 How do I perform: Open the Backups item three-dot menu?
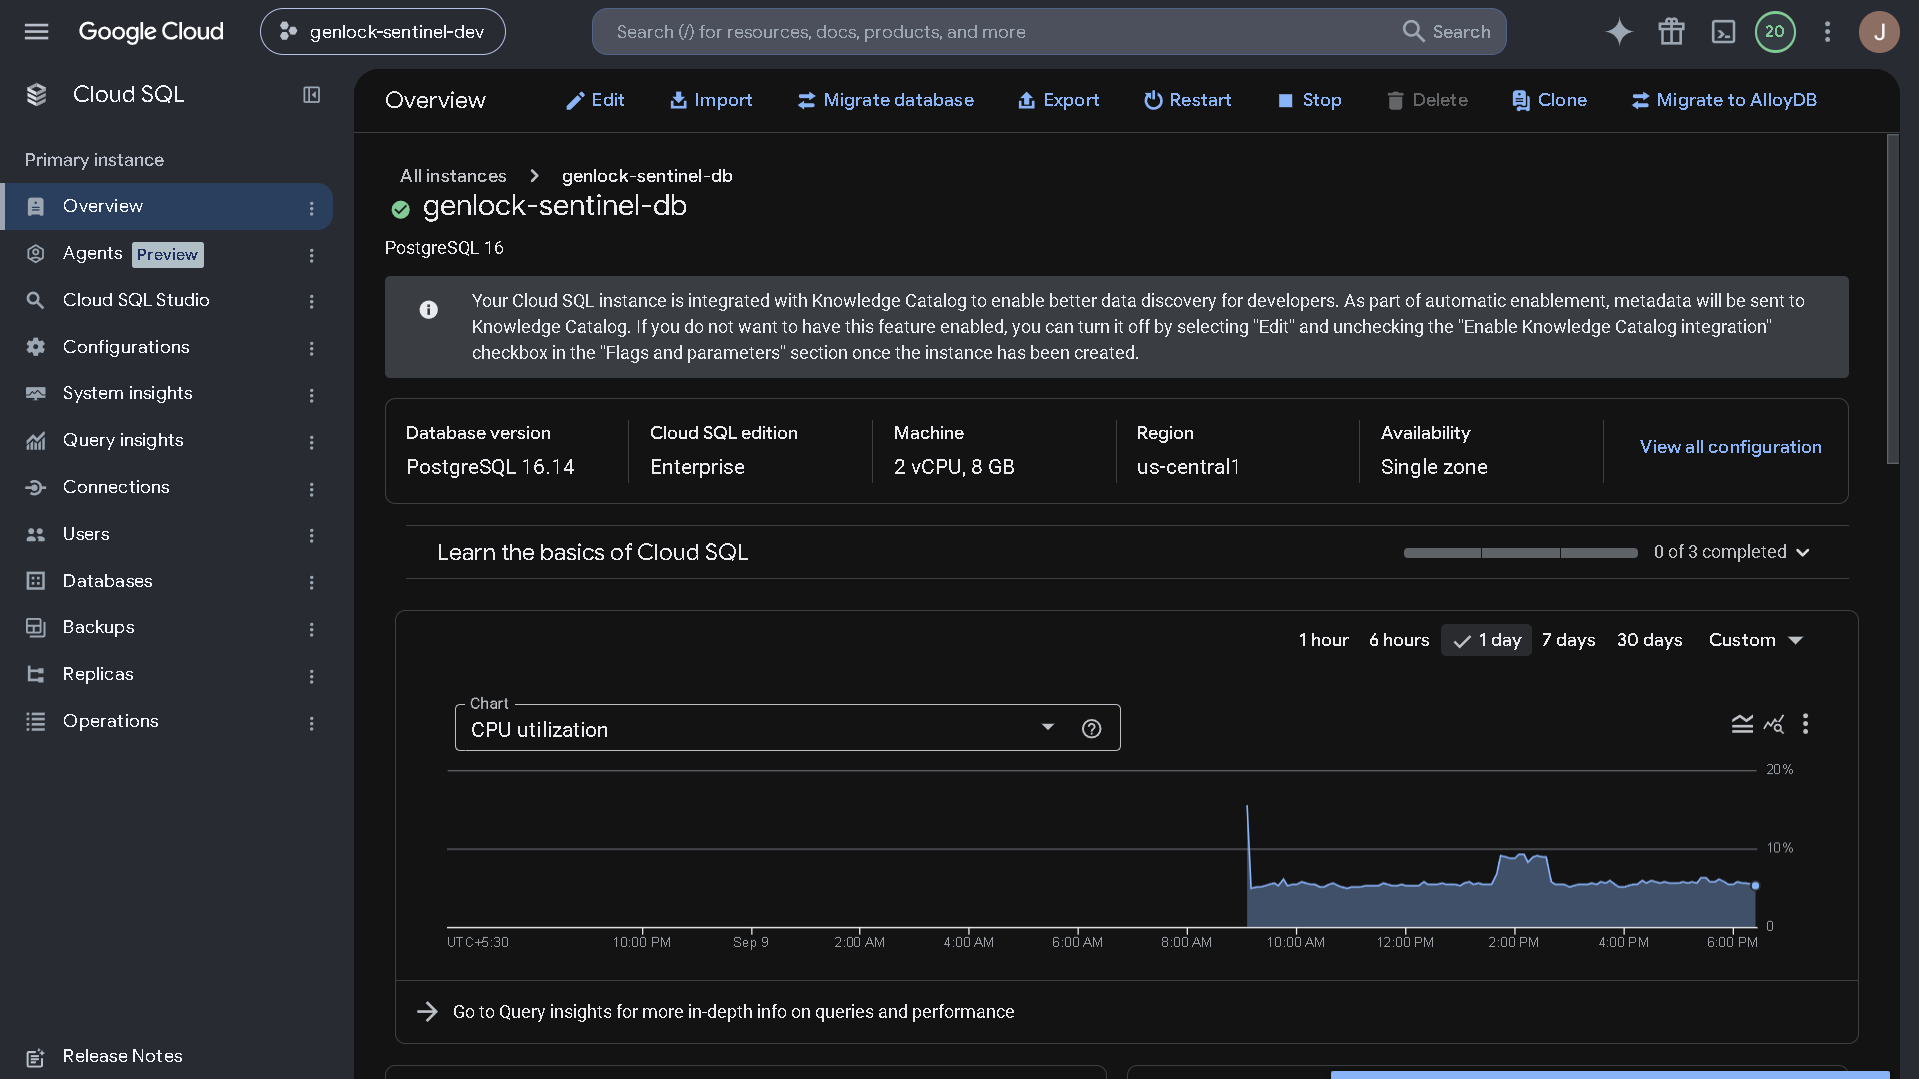312,629
